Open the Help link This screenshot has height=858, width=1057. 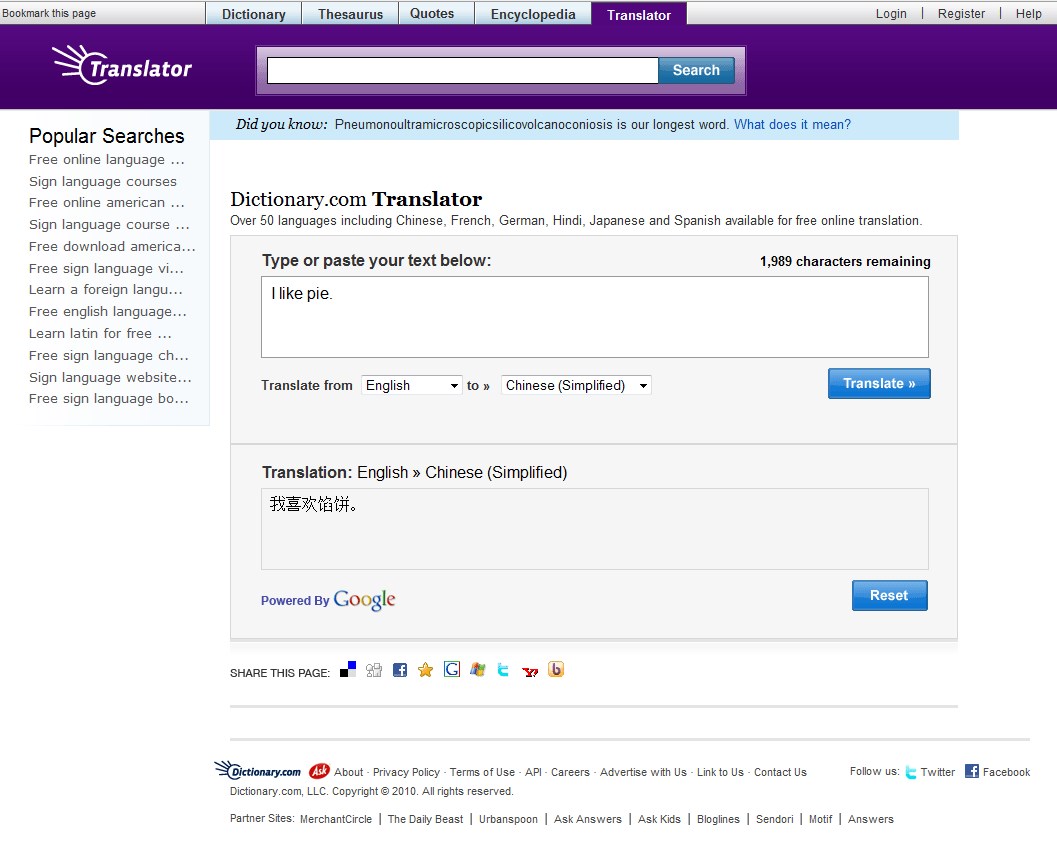coord(1028,13)
